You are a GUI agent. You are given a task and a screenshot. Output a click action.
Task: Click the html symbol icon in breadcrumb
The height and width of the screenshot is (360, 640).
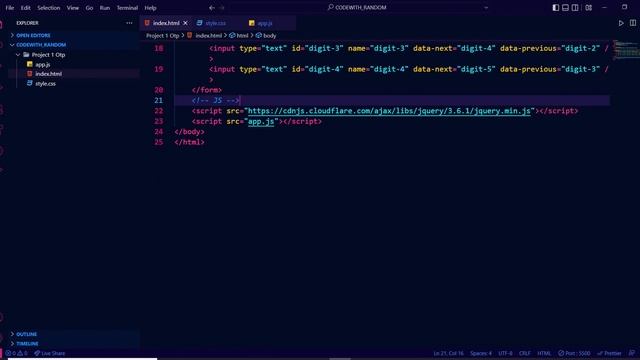coord(232,36)
